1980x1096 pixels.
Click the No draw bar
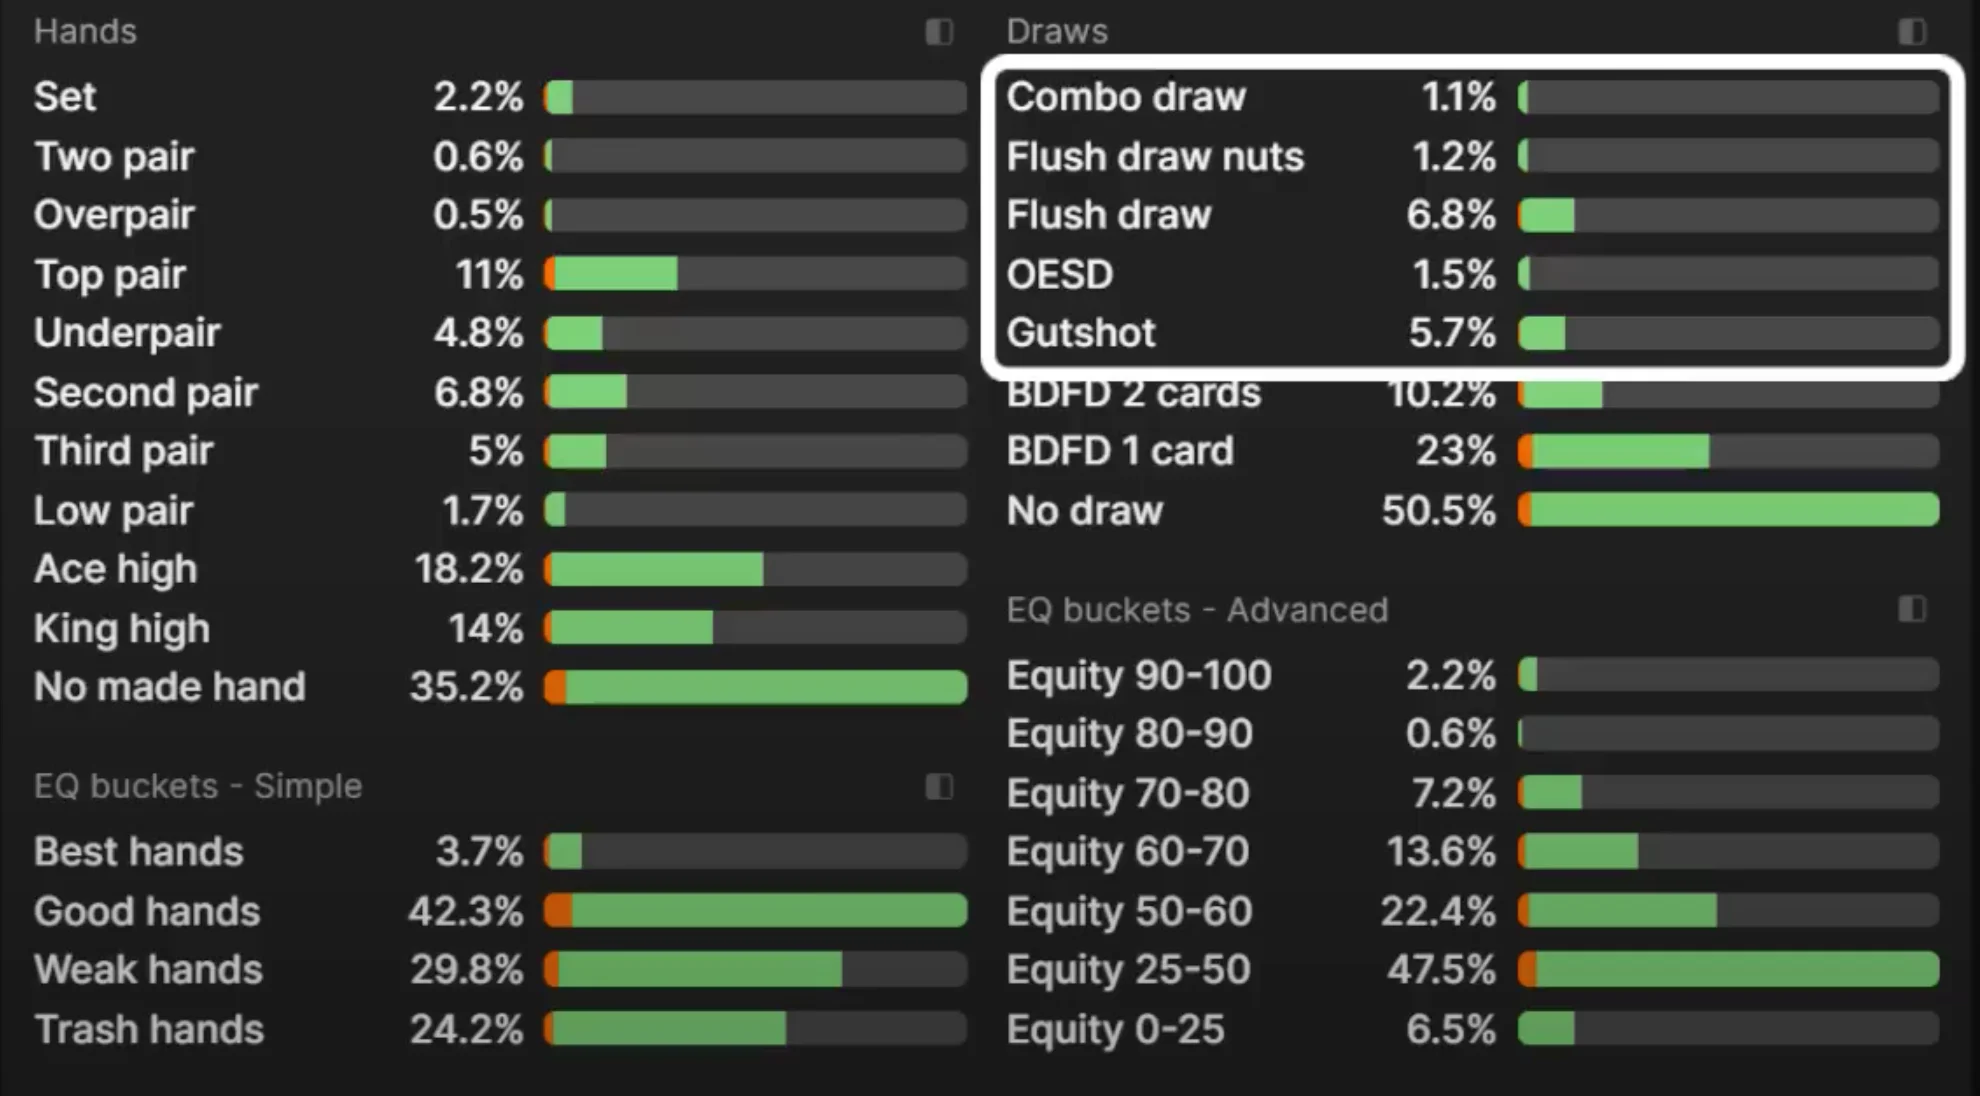[1728, 510]
